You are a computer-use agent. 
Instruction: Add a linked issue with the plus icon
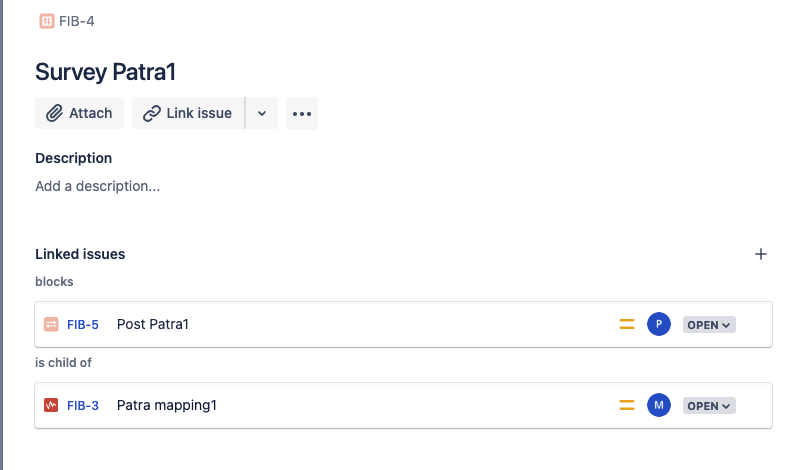(761, 254)
